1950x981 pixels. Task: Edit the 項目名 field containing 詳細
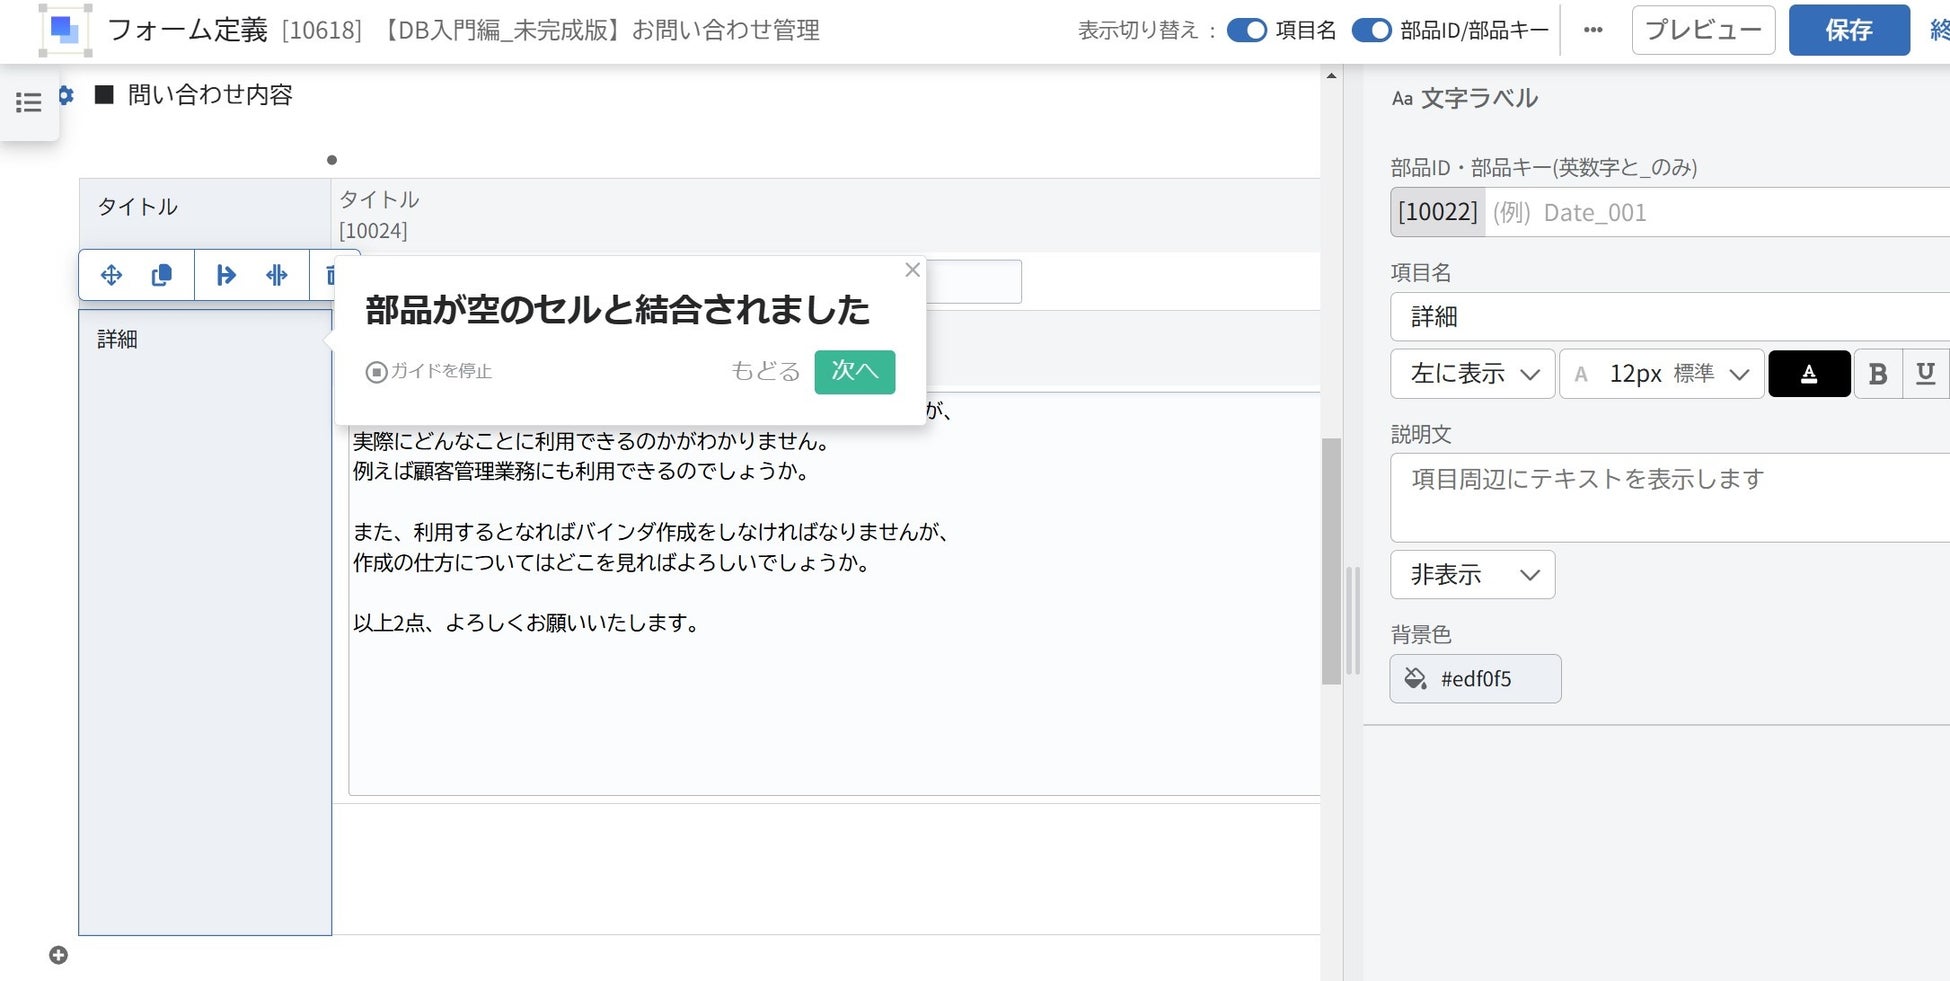click(x=1670, y=317)
